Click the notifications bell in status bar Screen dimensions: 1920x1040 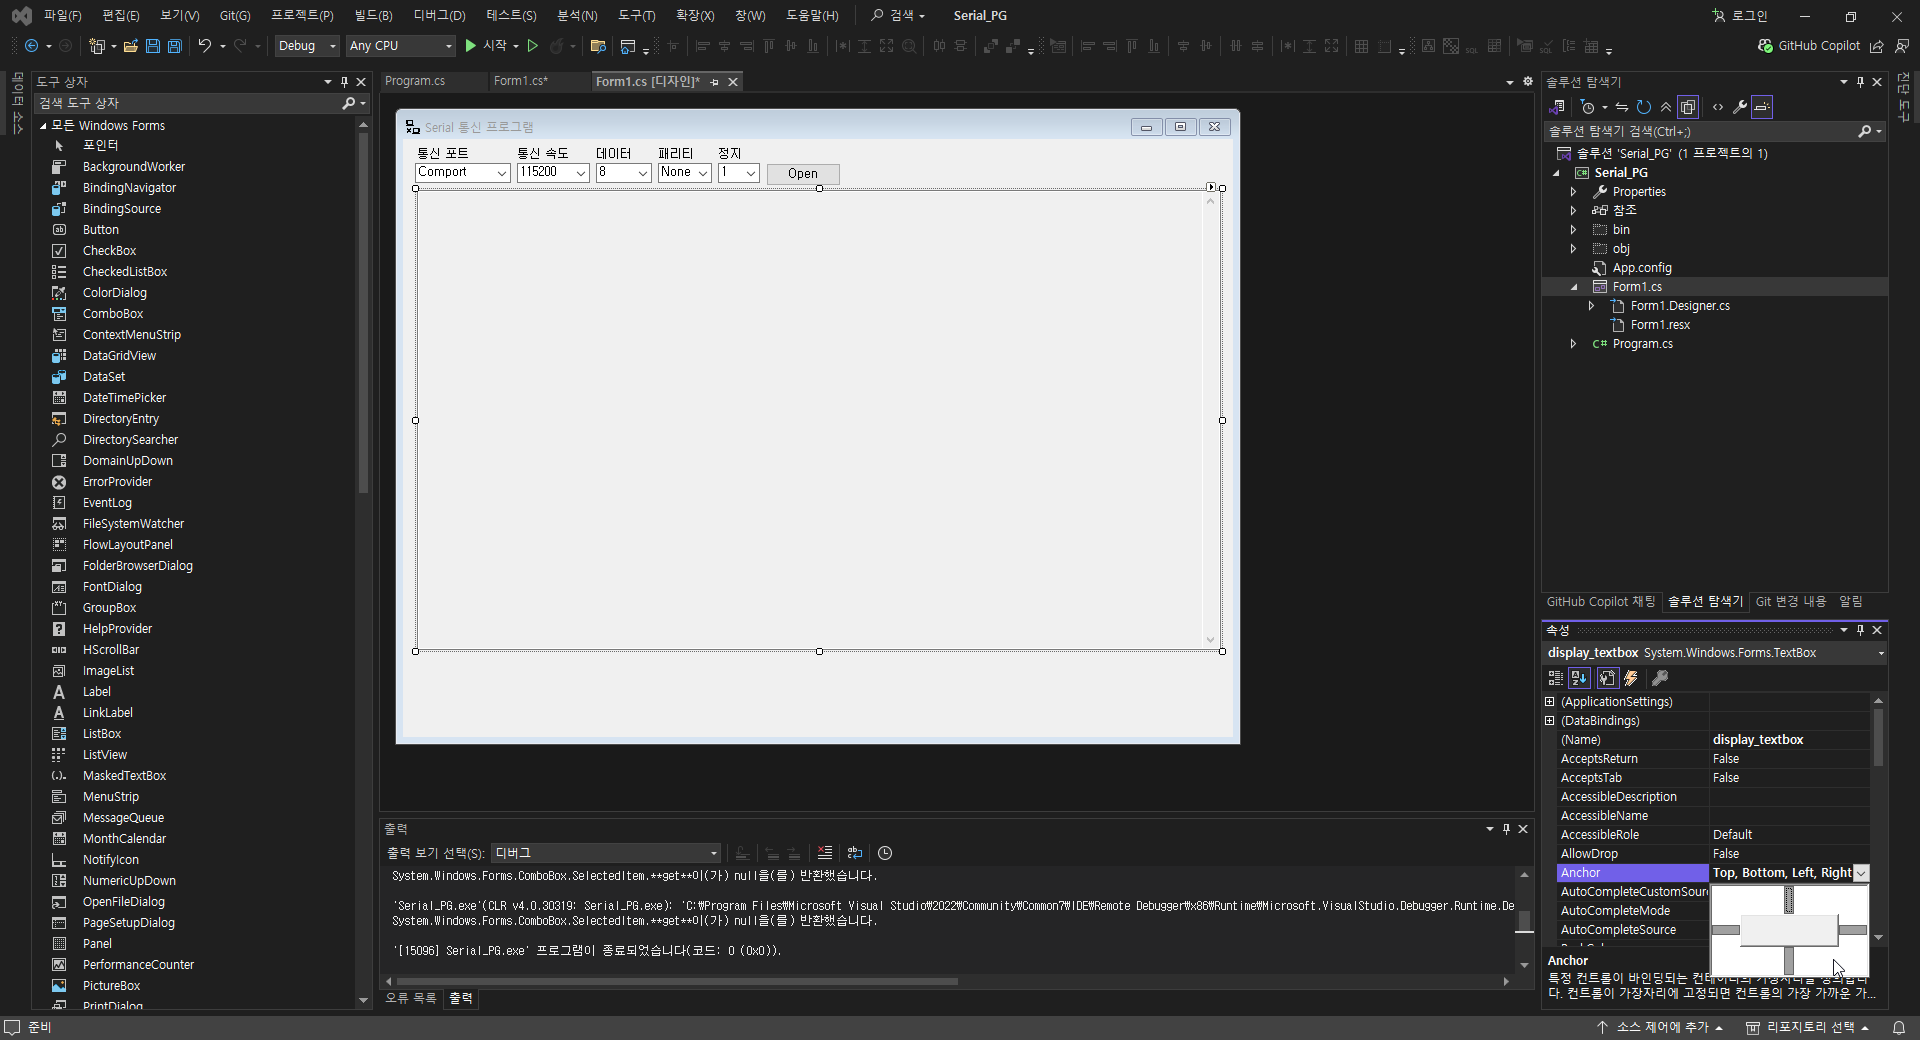(1899, 1028)
